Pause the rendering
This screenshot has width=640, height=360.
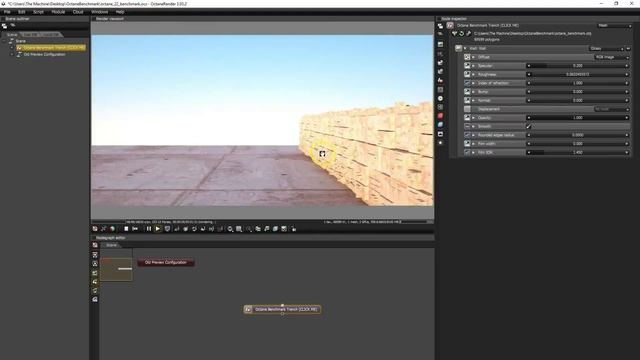tap(149, 229)
